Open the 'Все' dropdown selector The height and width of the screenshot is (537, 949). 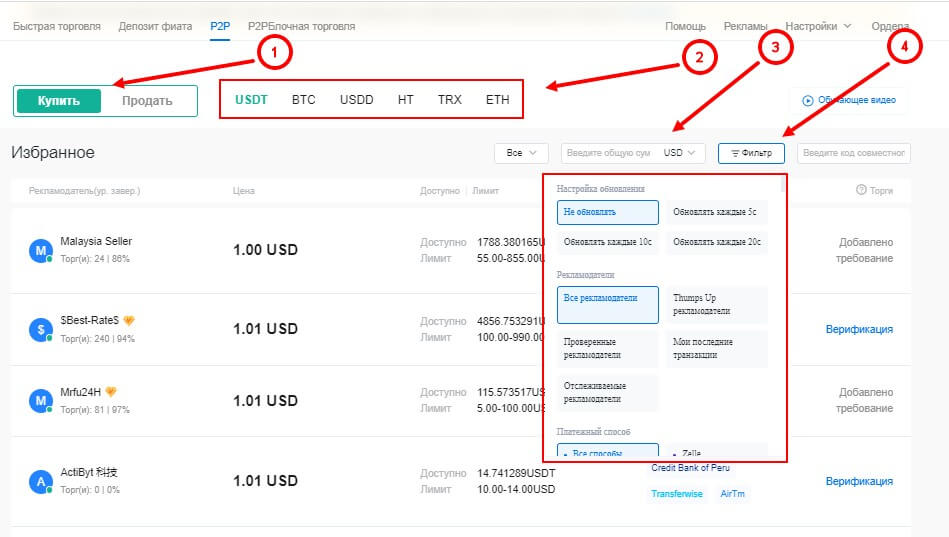click(521, 153)
